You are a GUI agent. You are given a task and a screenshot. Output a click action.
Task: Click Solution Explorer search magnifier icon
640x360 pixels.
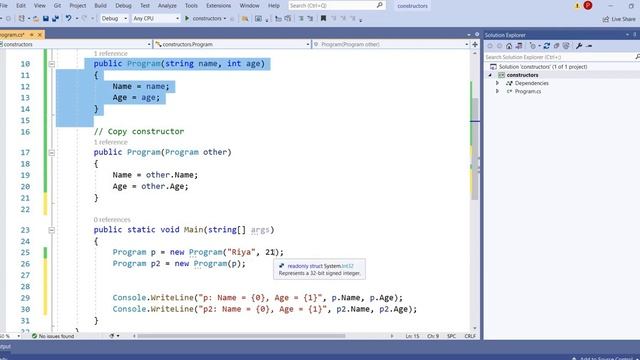tap(637, 57)
